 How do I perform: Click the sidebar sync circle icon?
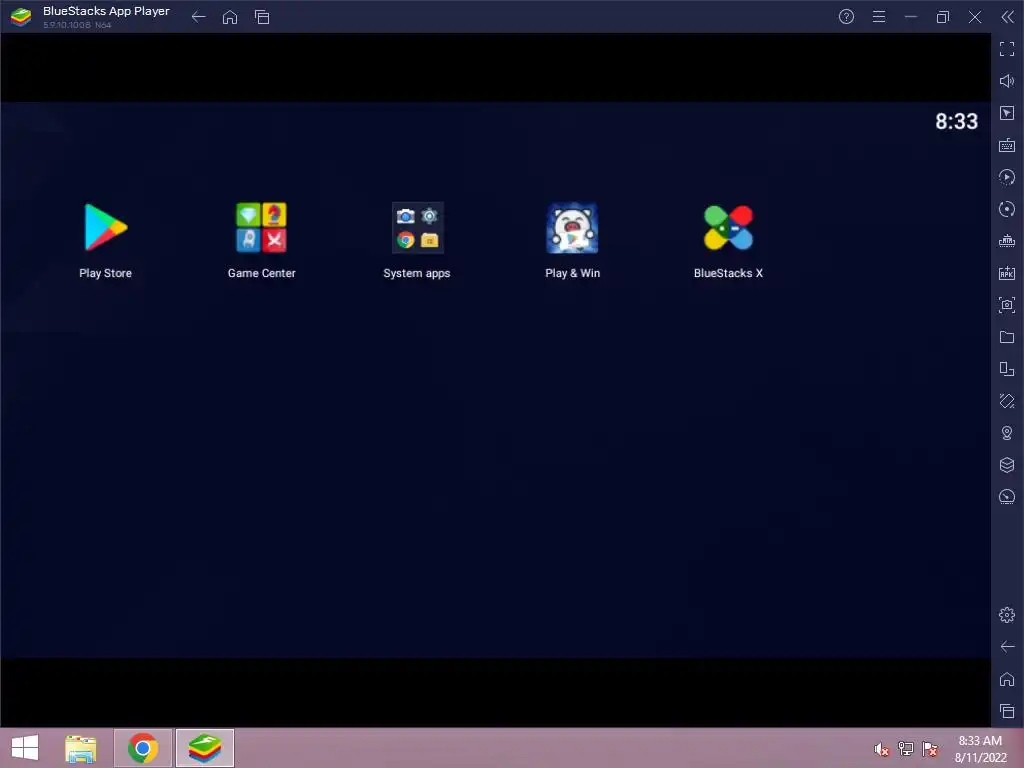1007,209
